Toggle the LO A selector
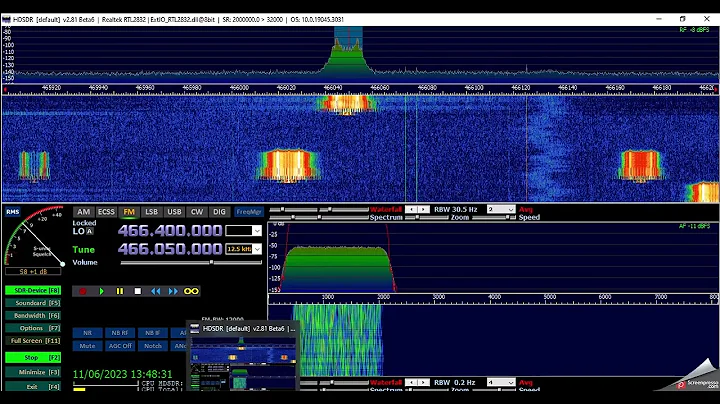Viewport: 720px width, 404px height. click(x=90, y=231)
